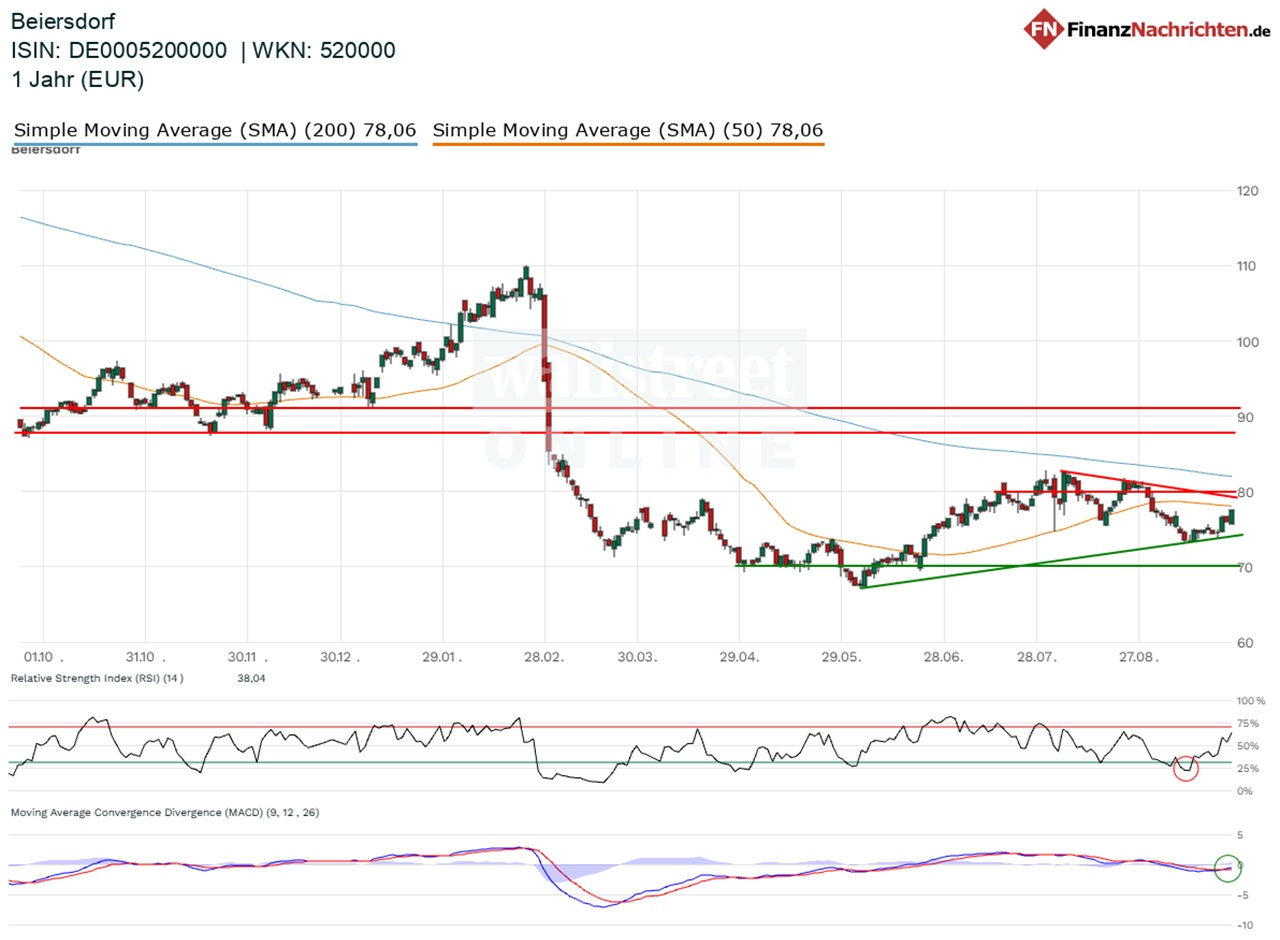Click the 90 price axis label

click(x=1248, y=416)
